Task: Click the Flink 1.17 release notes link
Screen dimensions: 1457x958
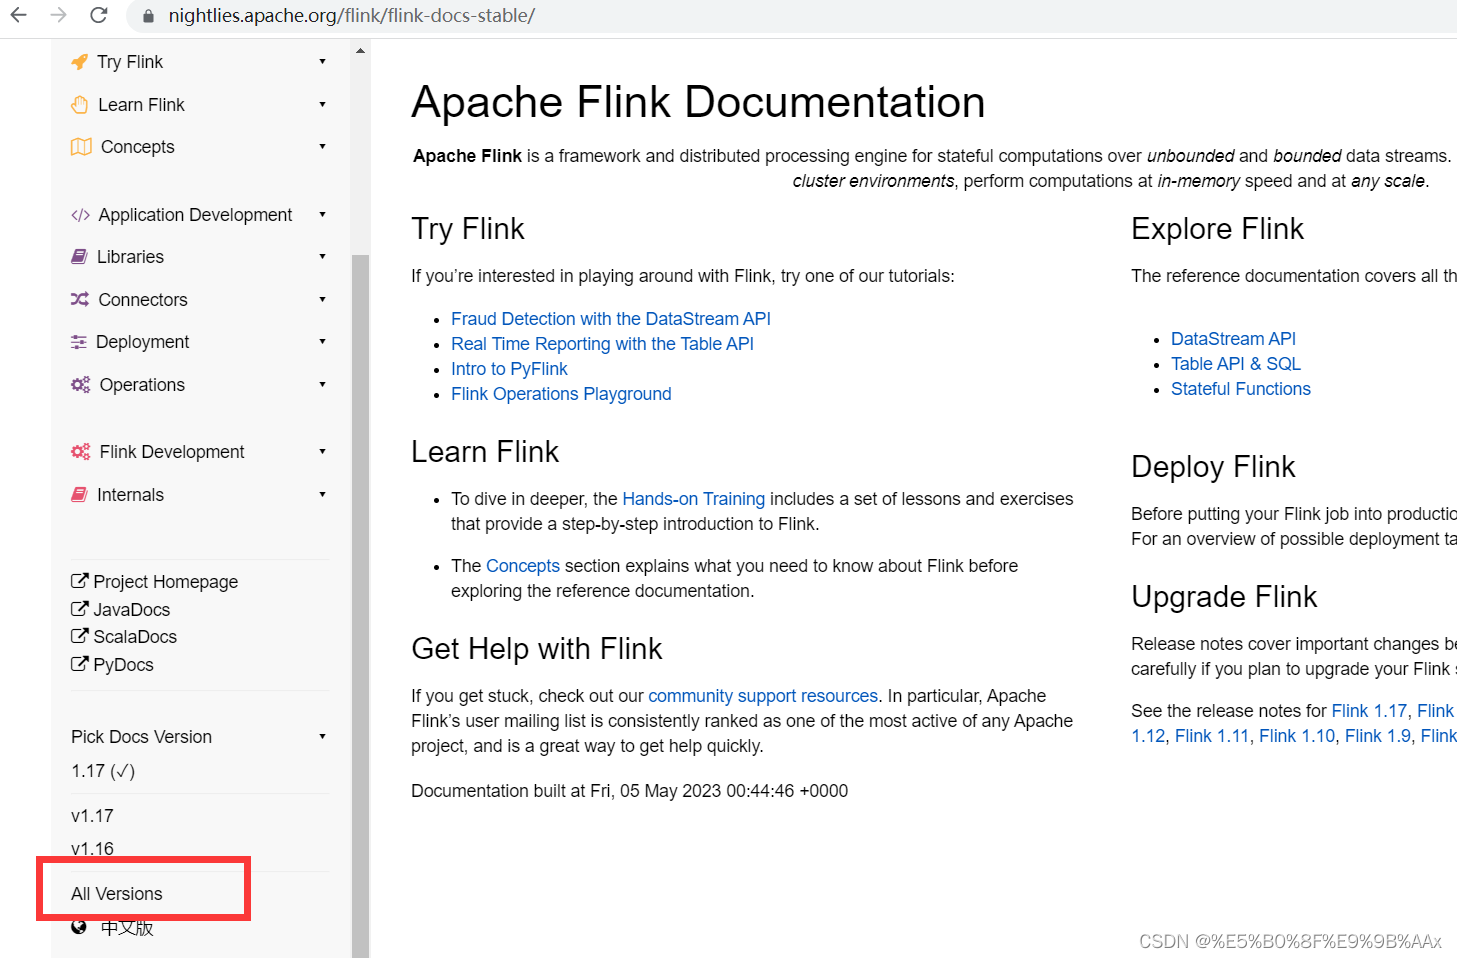Action: [1369, 710]
